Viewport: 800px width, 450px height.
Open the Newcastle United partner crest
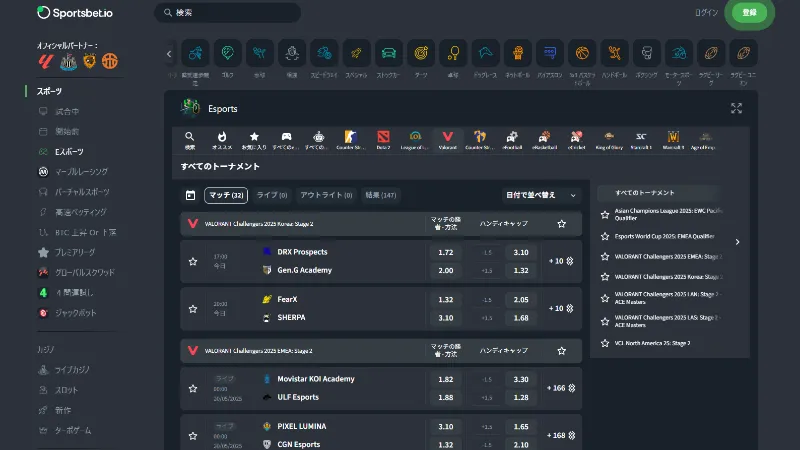(x=68, y=61)
